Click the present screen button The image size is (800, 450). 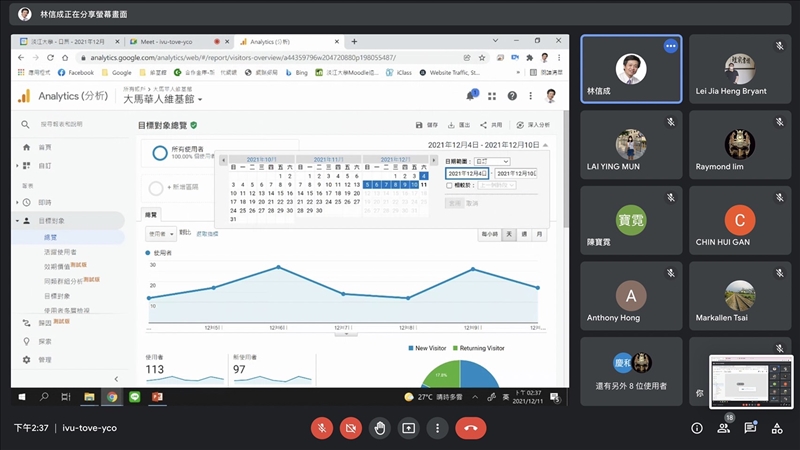409,428
